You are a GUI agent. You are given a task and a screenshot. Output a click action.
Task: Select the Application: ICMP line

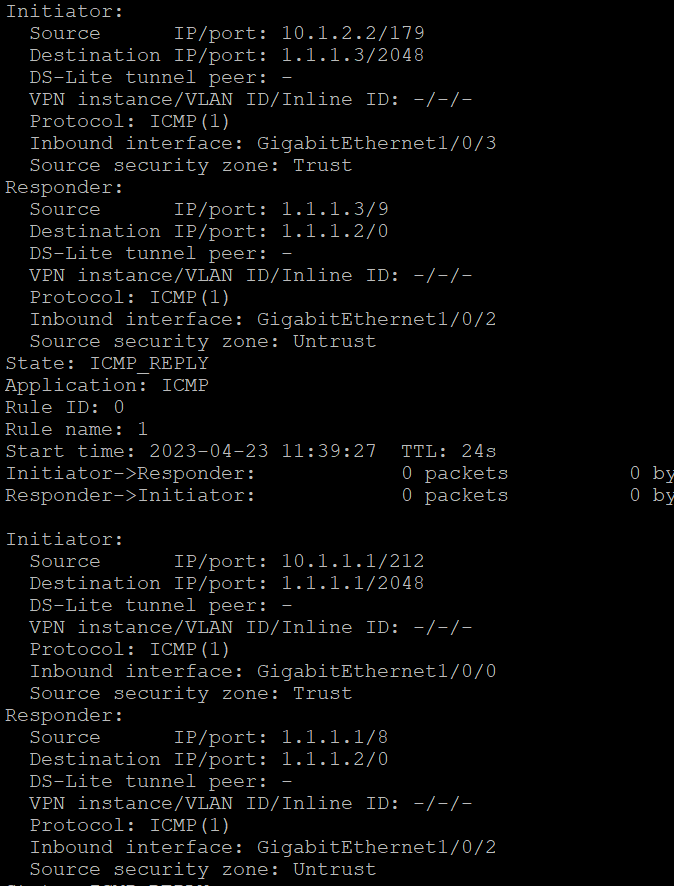click(x=107, y=385)
